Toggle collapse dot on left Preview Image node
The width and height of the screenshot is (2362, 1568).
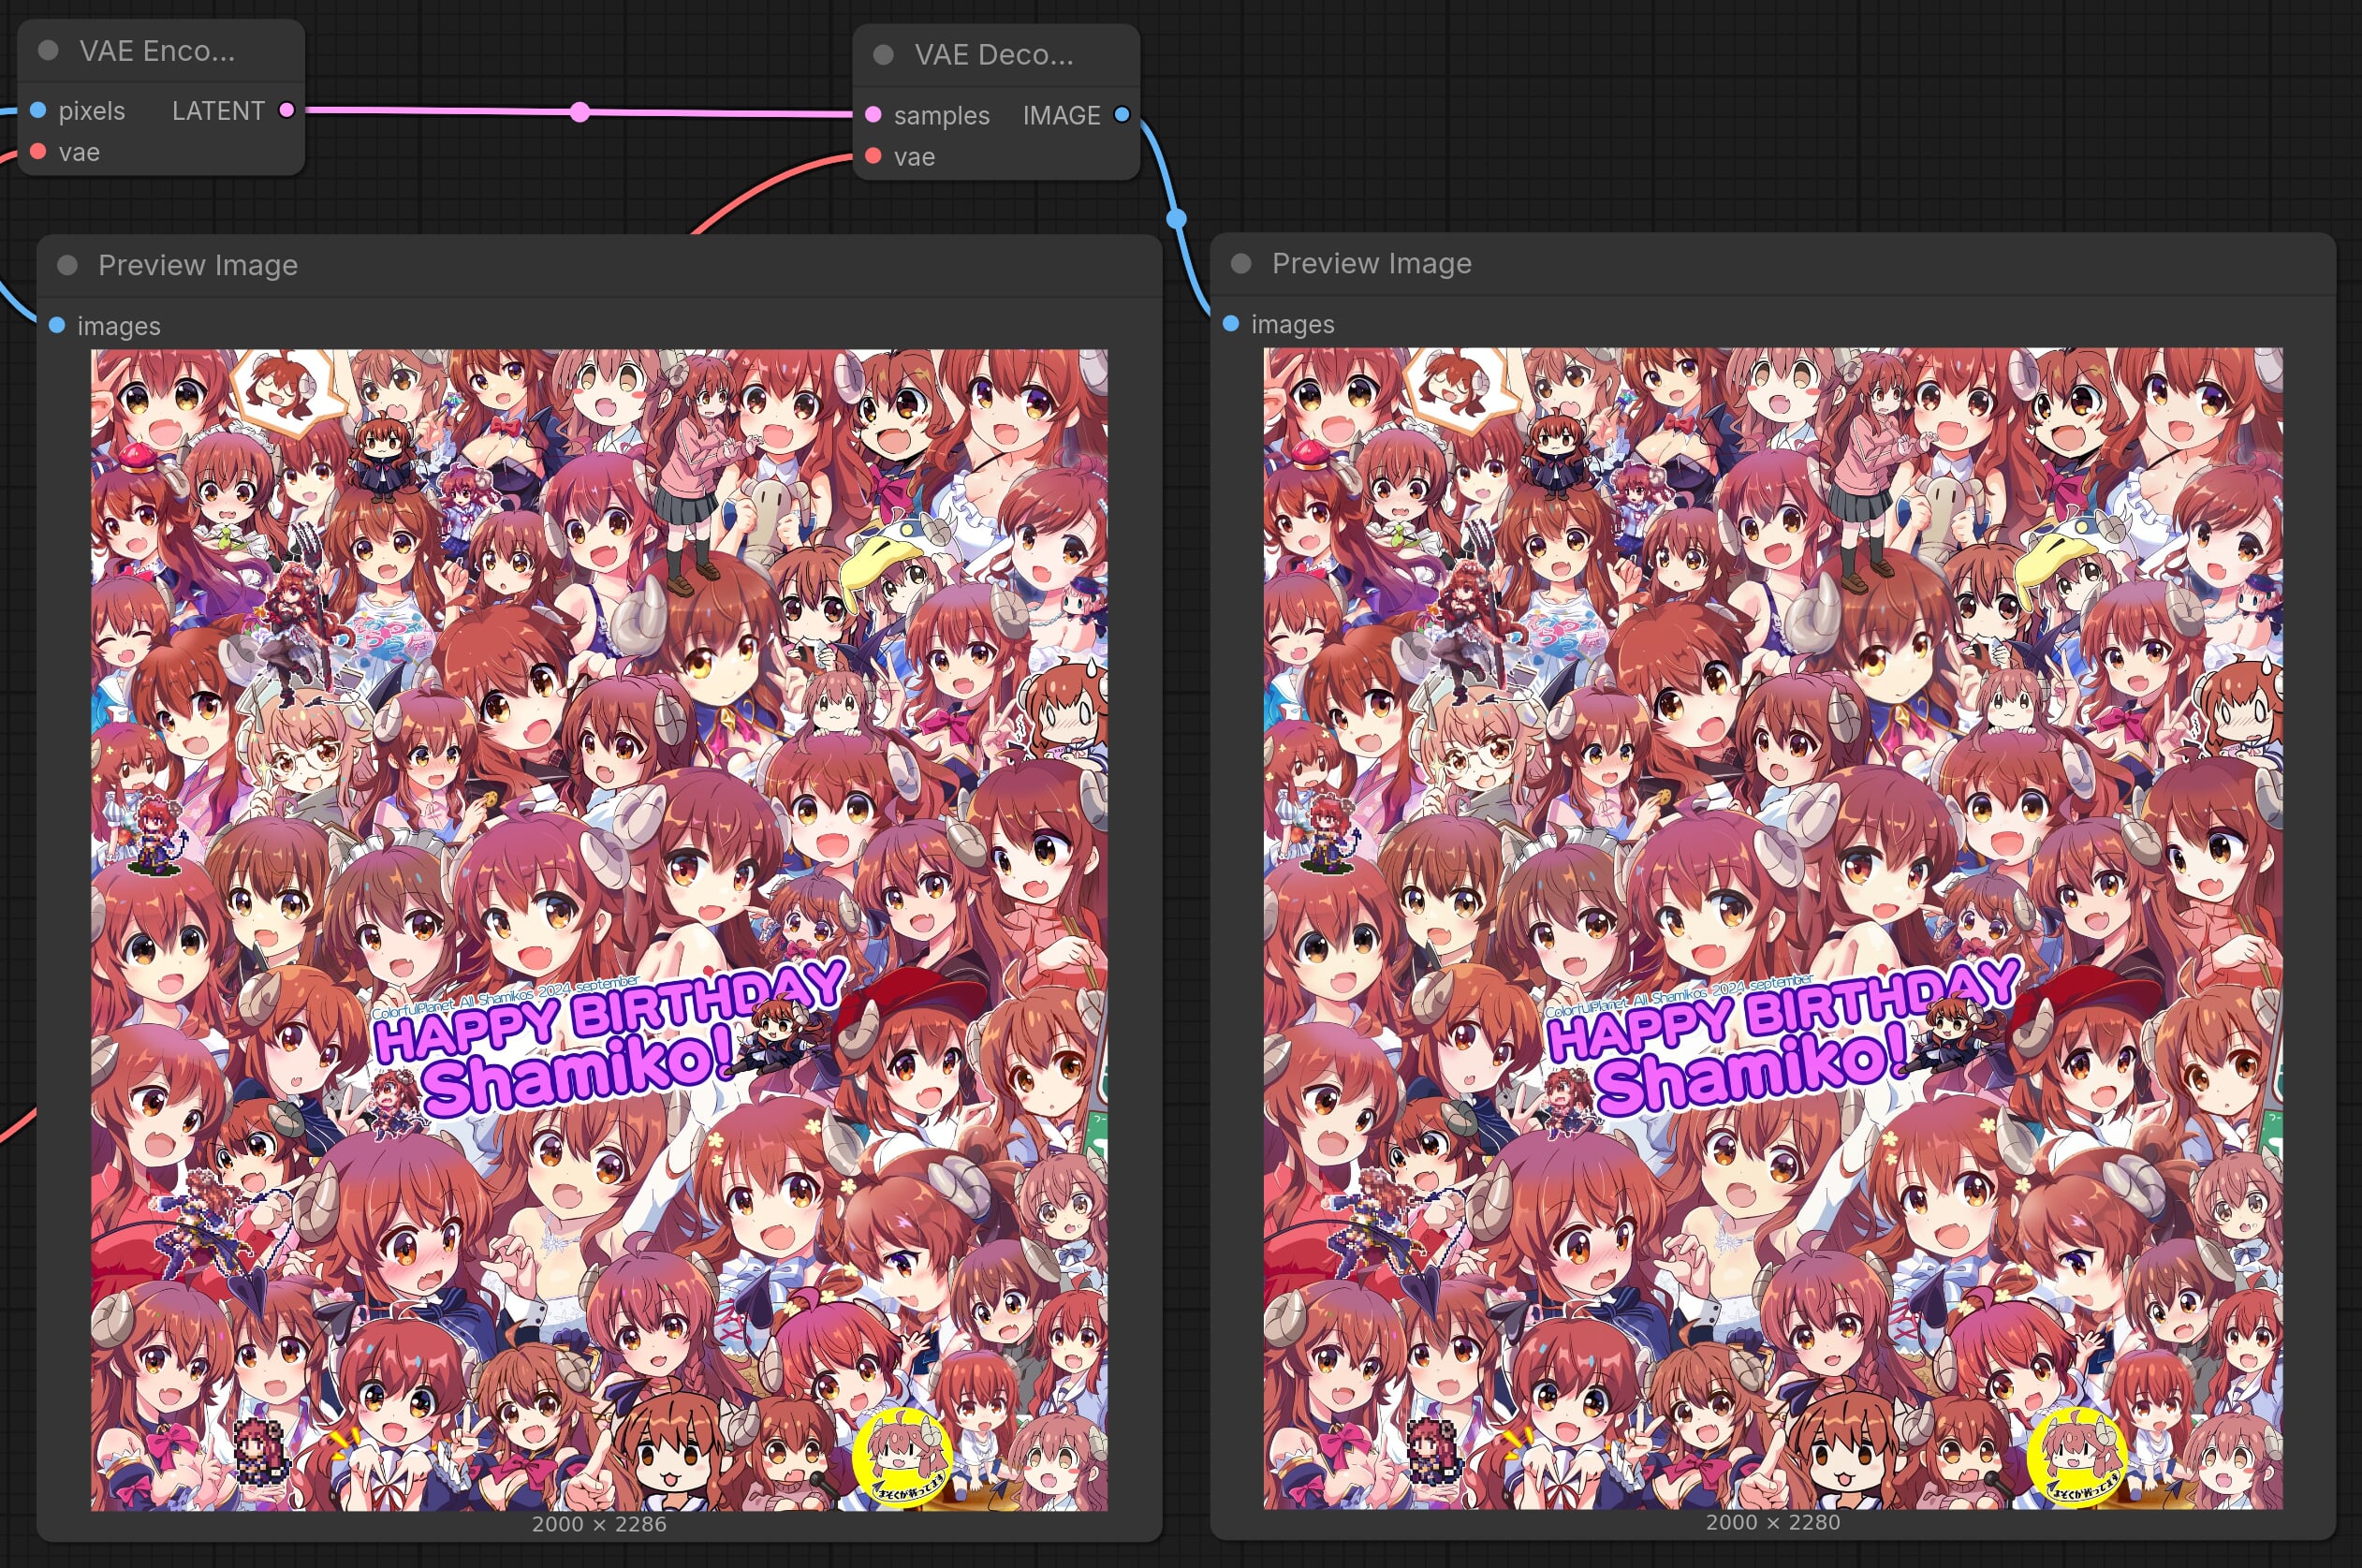tap(68, 265)
